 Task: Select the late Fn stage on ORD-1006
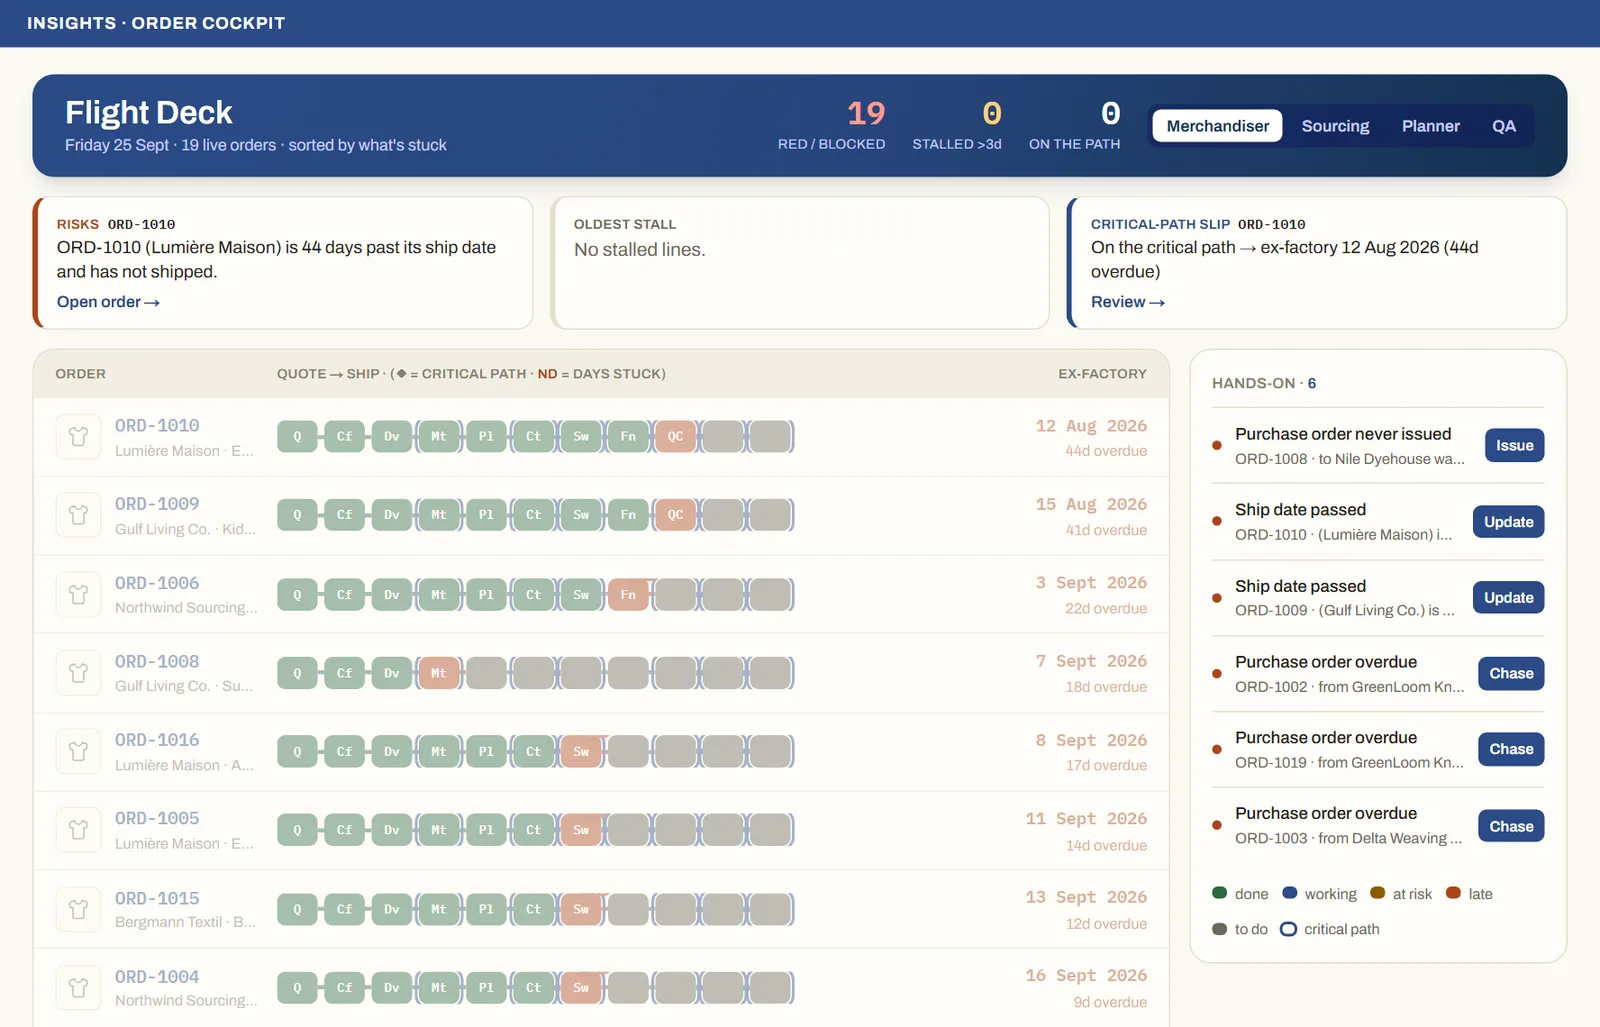[x=628, y=594]
